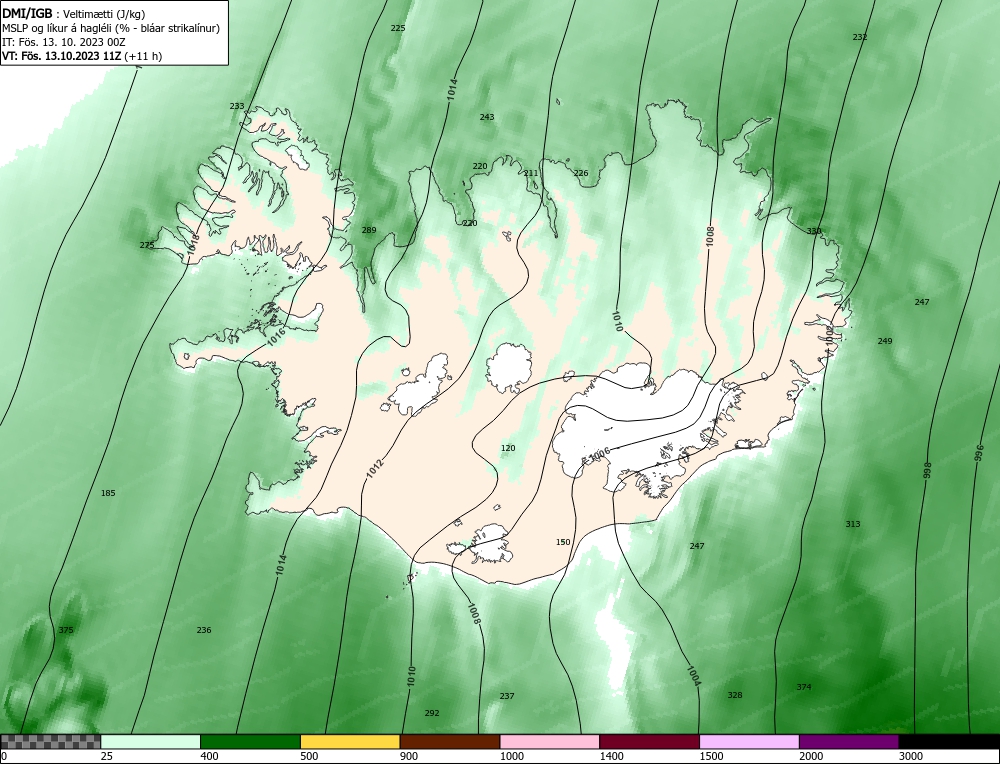The width and height of the screenshot is (1000, 764).
Task: Click the legend tick label '400'
Action: (209, 756)
